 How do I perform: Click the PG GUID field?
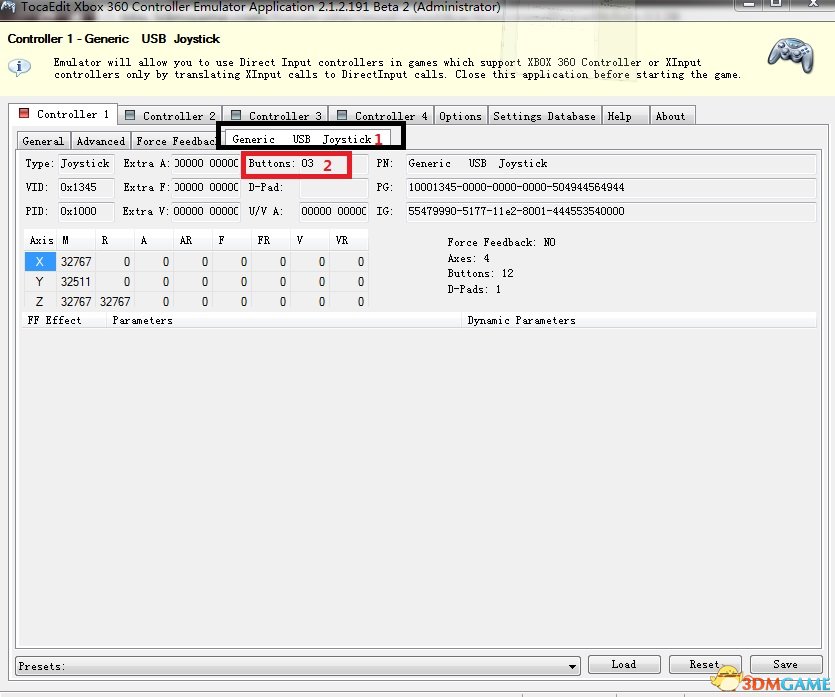(611, 187)
